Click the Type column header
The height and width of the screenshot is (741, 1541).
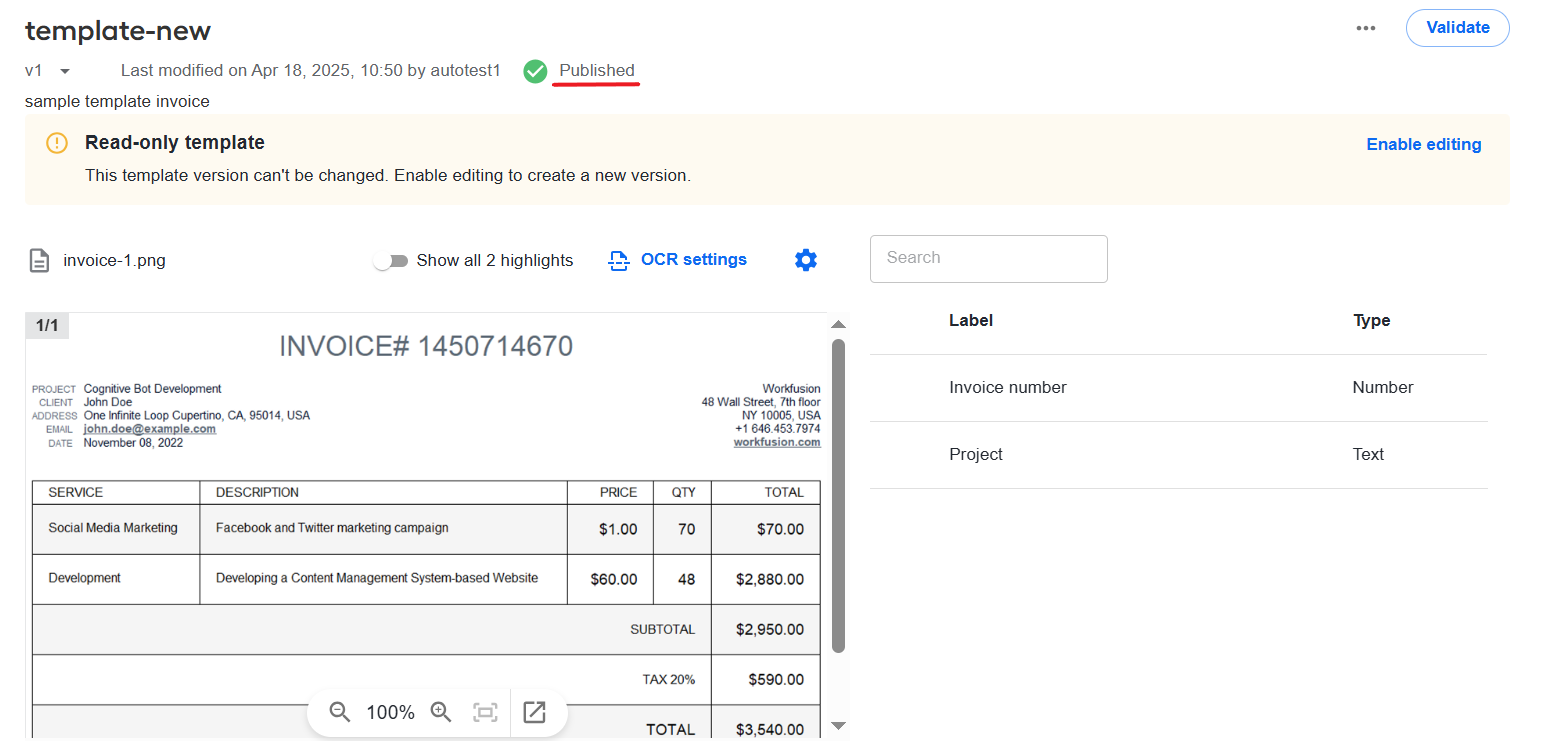[x=1371, y=321]
